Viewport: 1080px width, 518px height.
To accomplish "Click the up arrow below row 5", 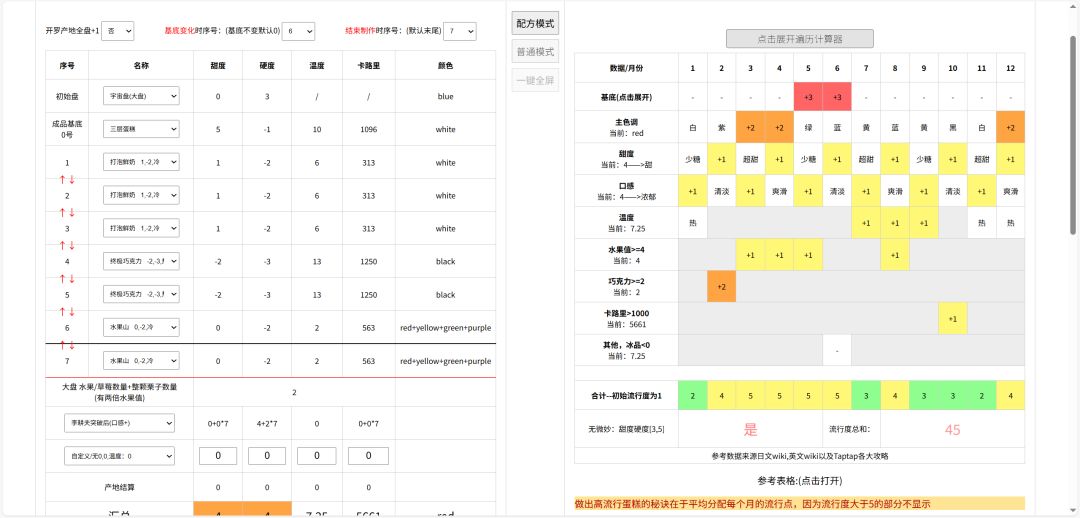I will (62, 311).
